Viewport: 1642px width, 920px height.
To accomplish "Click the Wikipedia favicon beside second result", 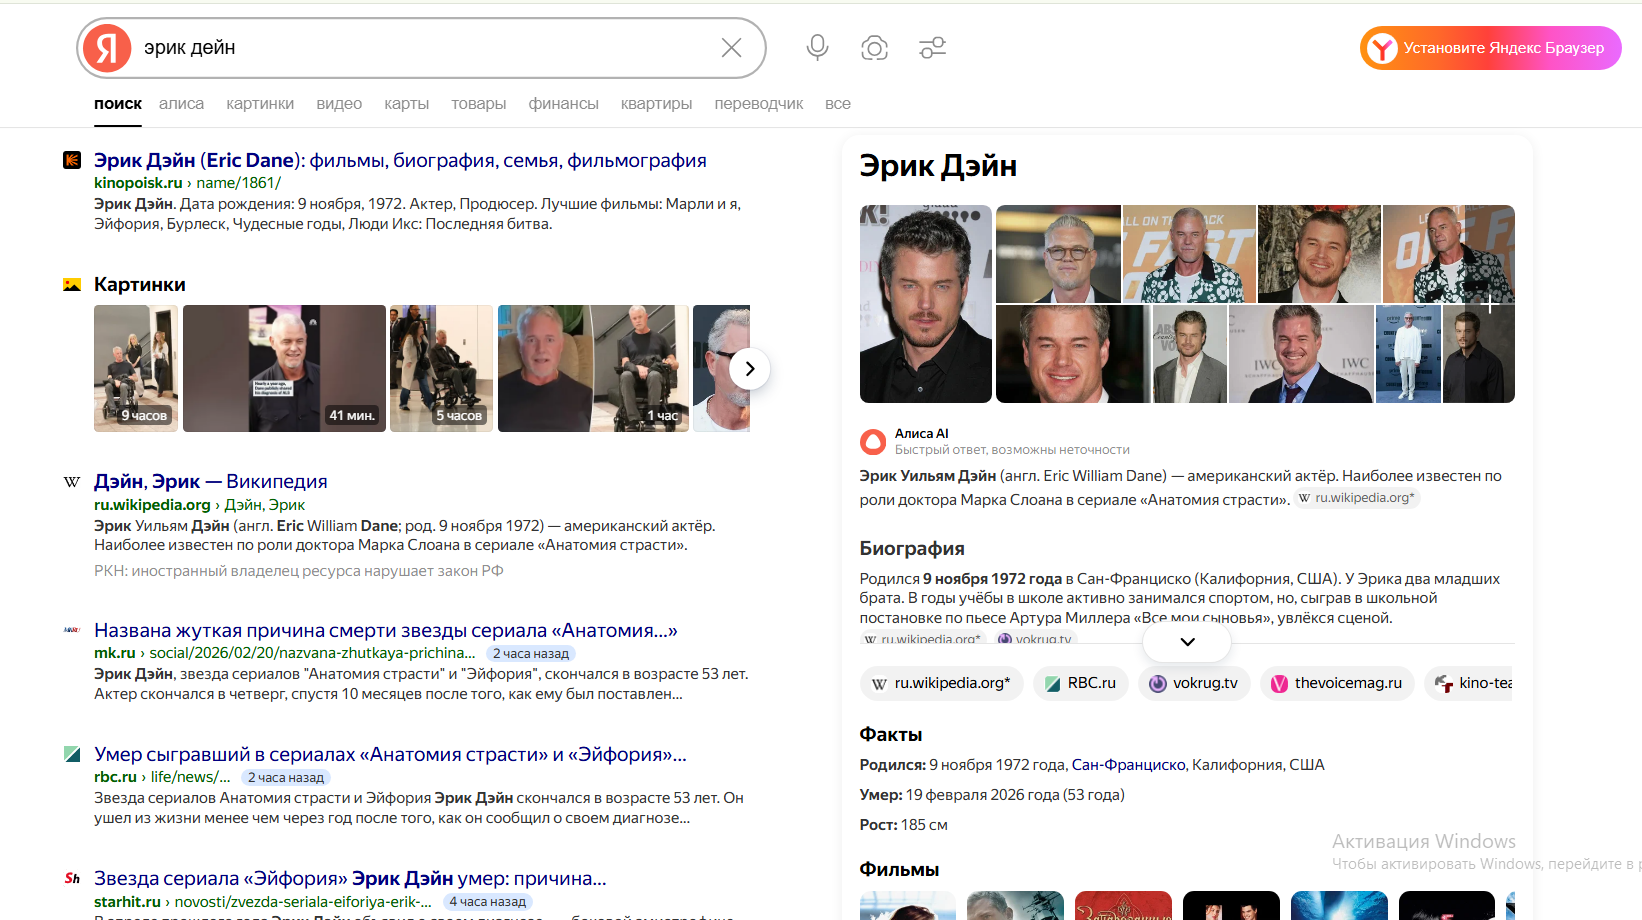I will 72,482.
